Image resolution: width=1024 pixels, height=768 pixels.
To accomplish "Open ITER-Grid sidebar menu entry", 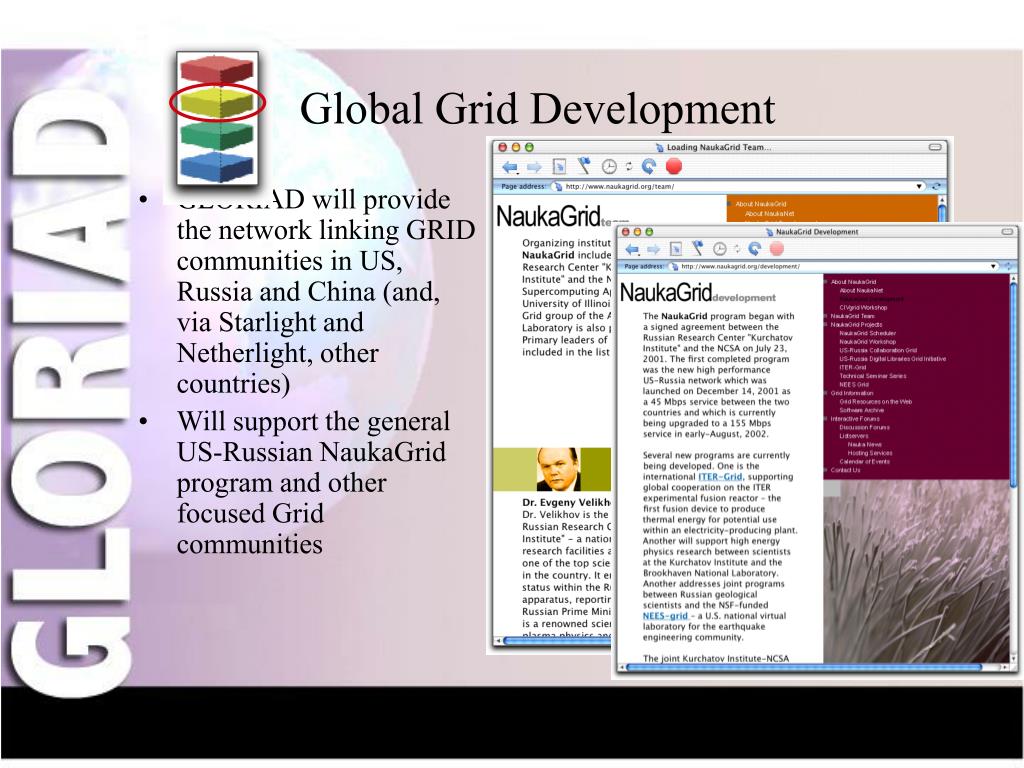I will 852,367.
